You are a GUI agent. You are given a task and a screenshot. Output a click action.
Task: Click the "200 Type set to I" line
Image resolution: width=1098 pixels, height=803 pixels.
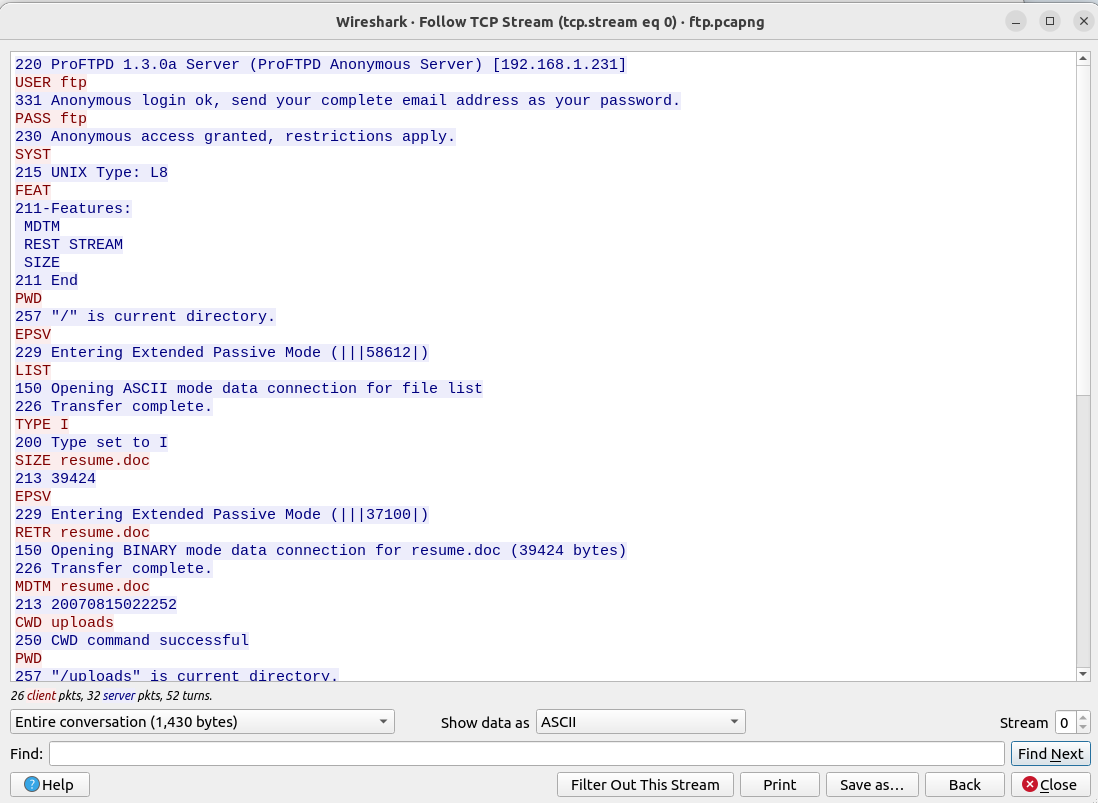[91, 442]
